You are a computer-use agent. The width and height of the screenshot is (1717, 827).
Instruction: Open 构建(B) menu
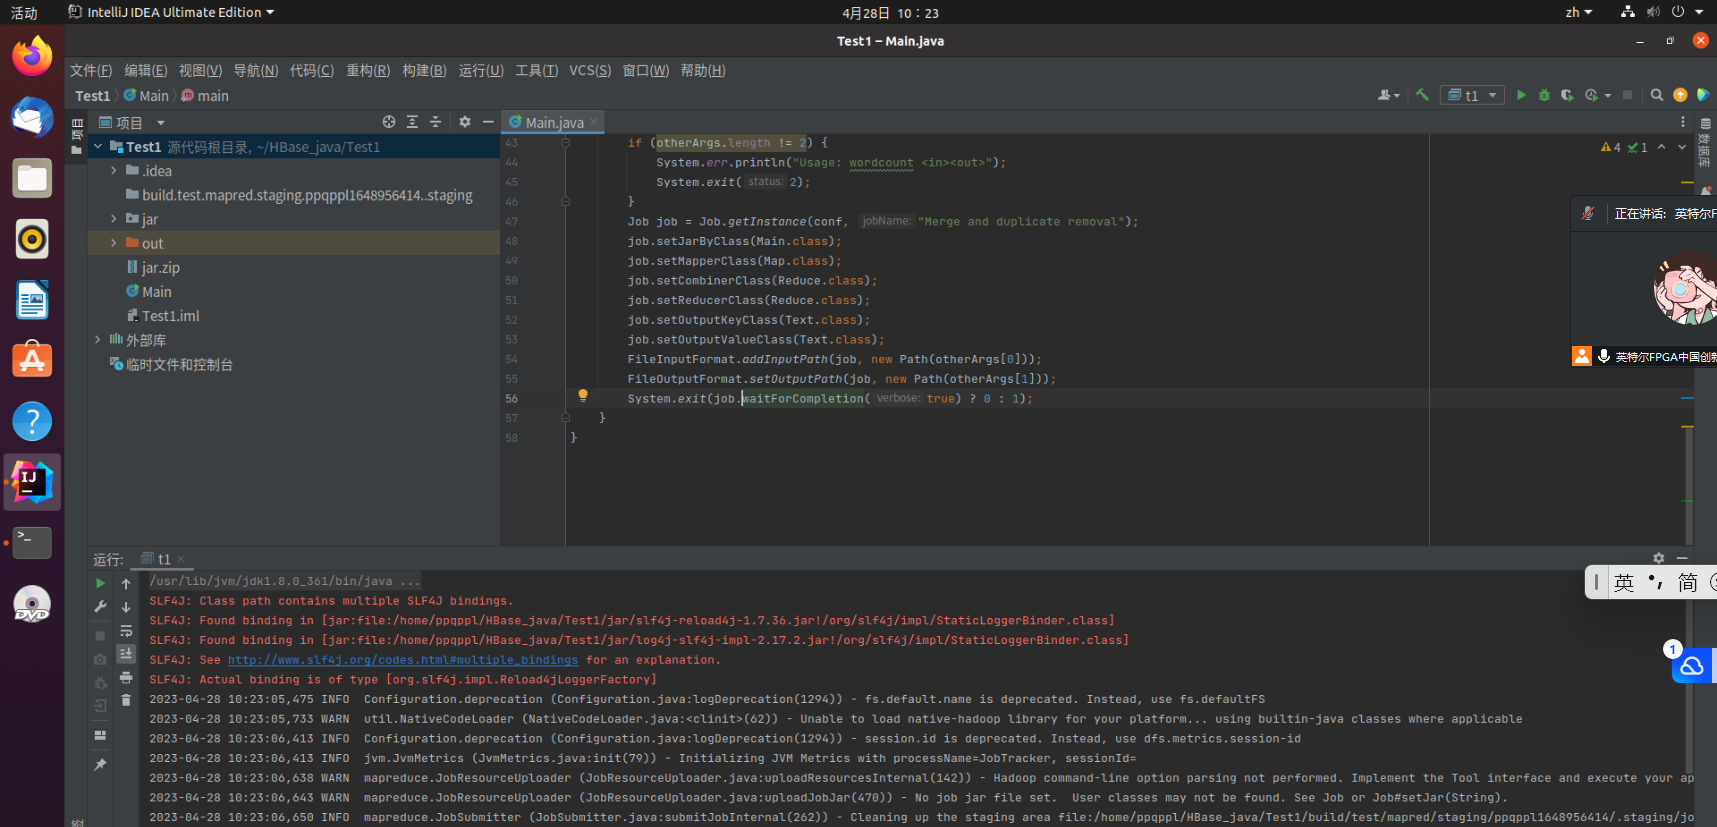click(424, 70)
